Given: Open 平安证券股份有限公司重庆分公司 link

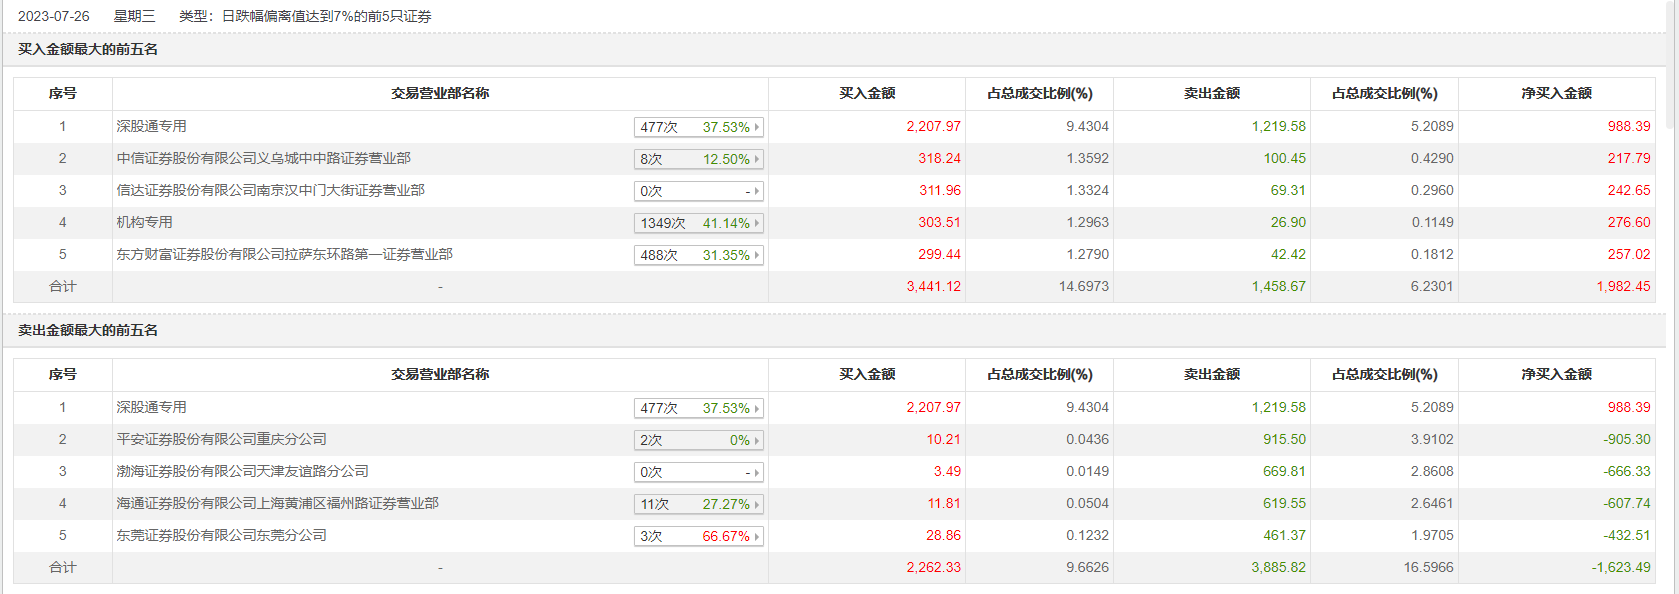Looking at the screenshot, I should click(x=221, y=439).
